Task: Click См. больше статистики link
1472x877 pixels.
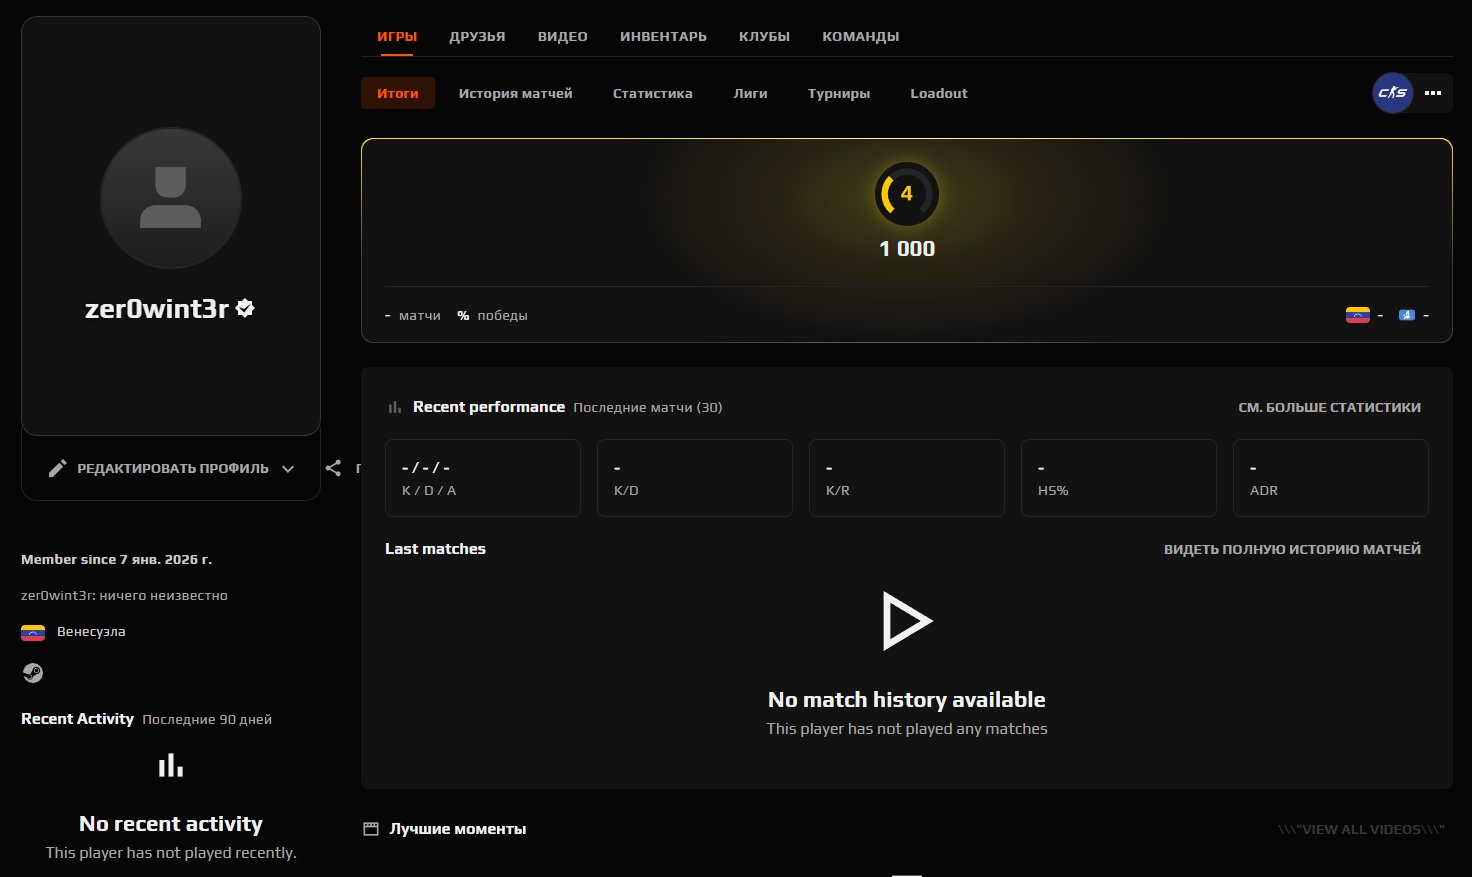Action: [1329, 407]
